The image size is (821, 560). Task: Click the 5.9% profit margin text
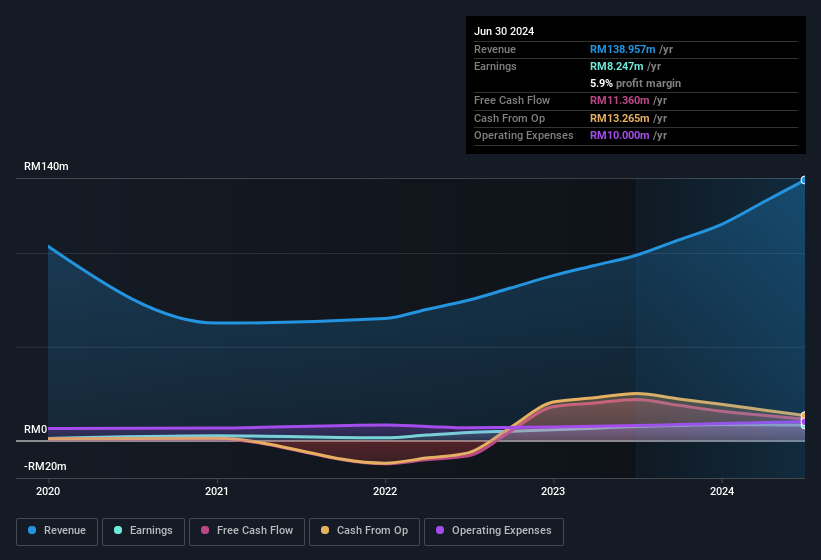coord(635,83)
